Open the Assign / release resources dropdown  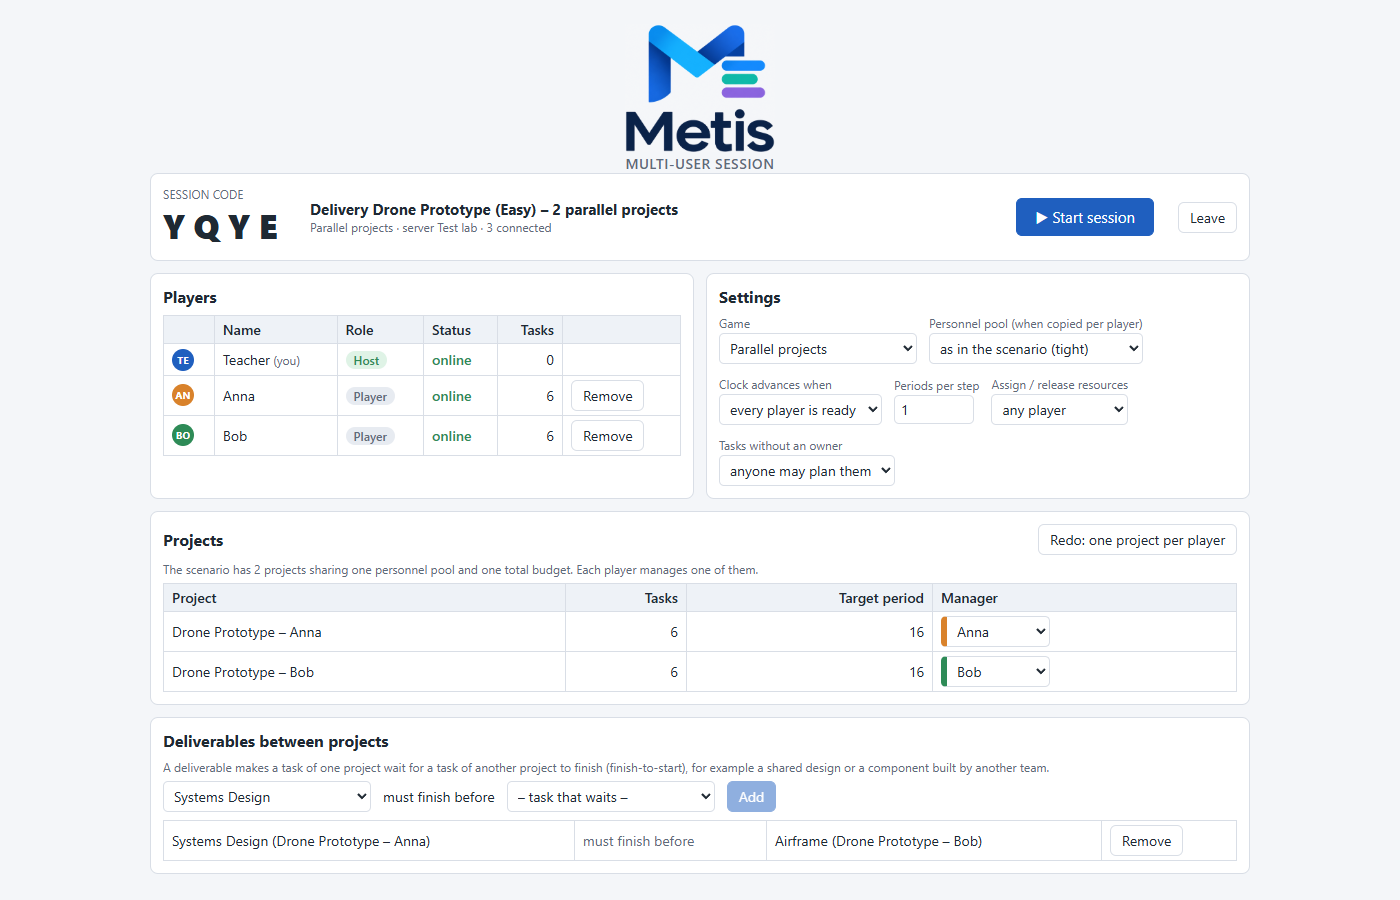(x=1059, y=410)
